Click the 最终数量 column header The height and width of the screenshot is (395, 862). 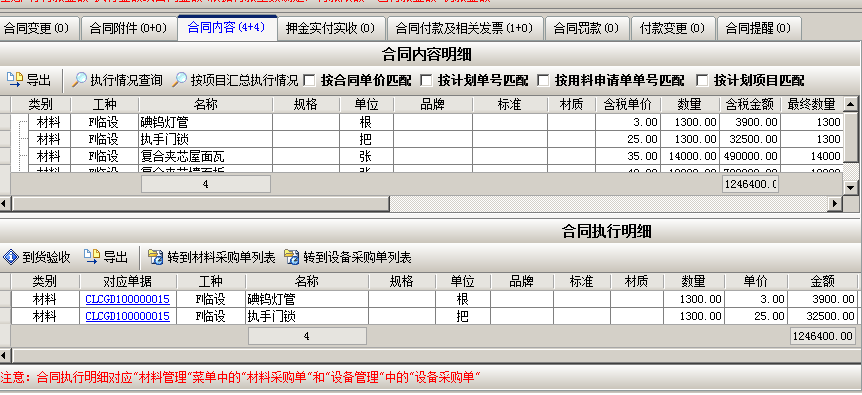coord(811,104)
